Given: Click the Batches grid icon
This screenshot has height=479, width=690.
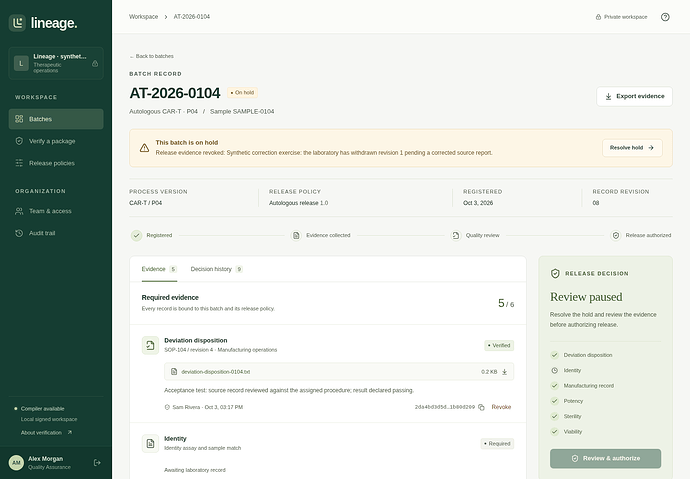Looking at the screenshot, I should click(19, 119).
